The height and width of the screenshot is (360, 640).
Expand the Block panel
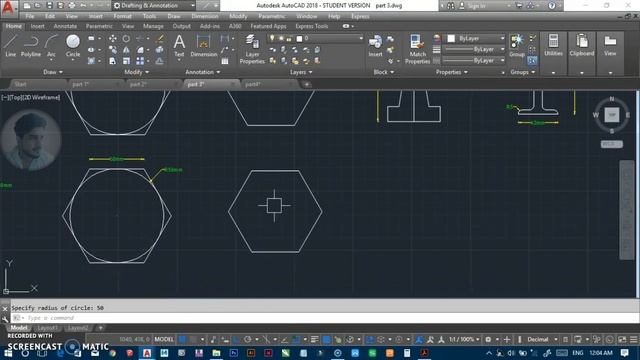pyautogui.click(x=384, y=72)
